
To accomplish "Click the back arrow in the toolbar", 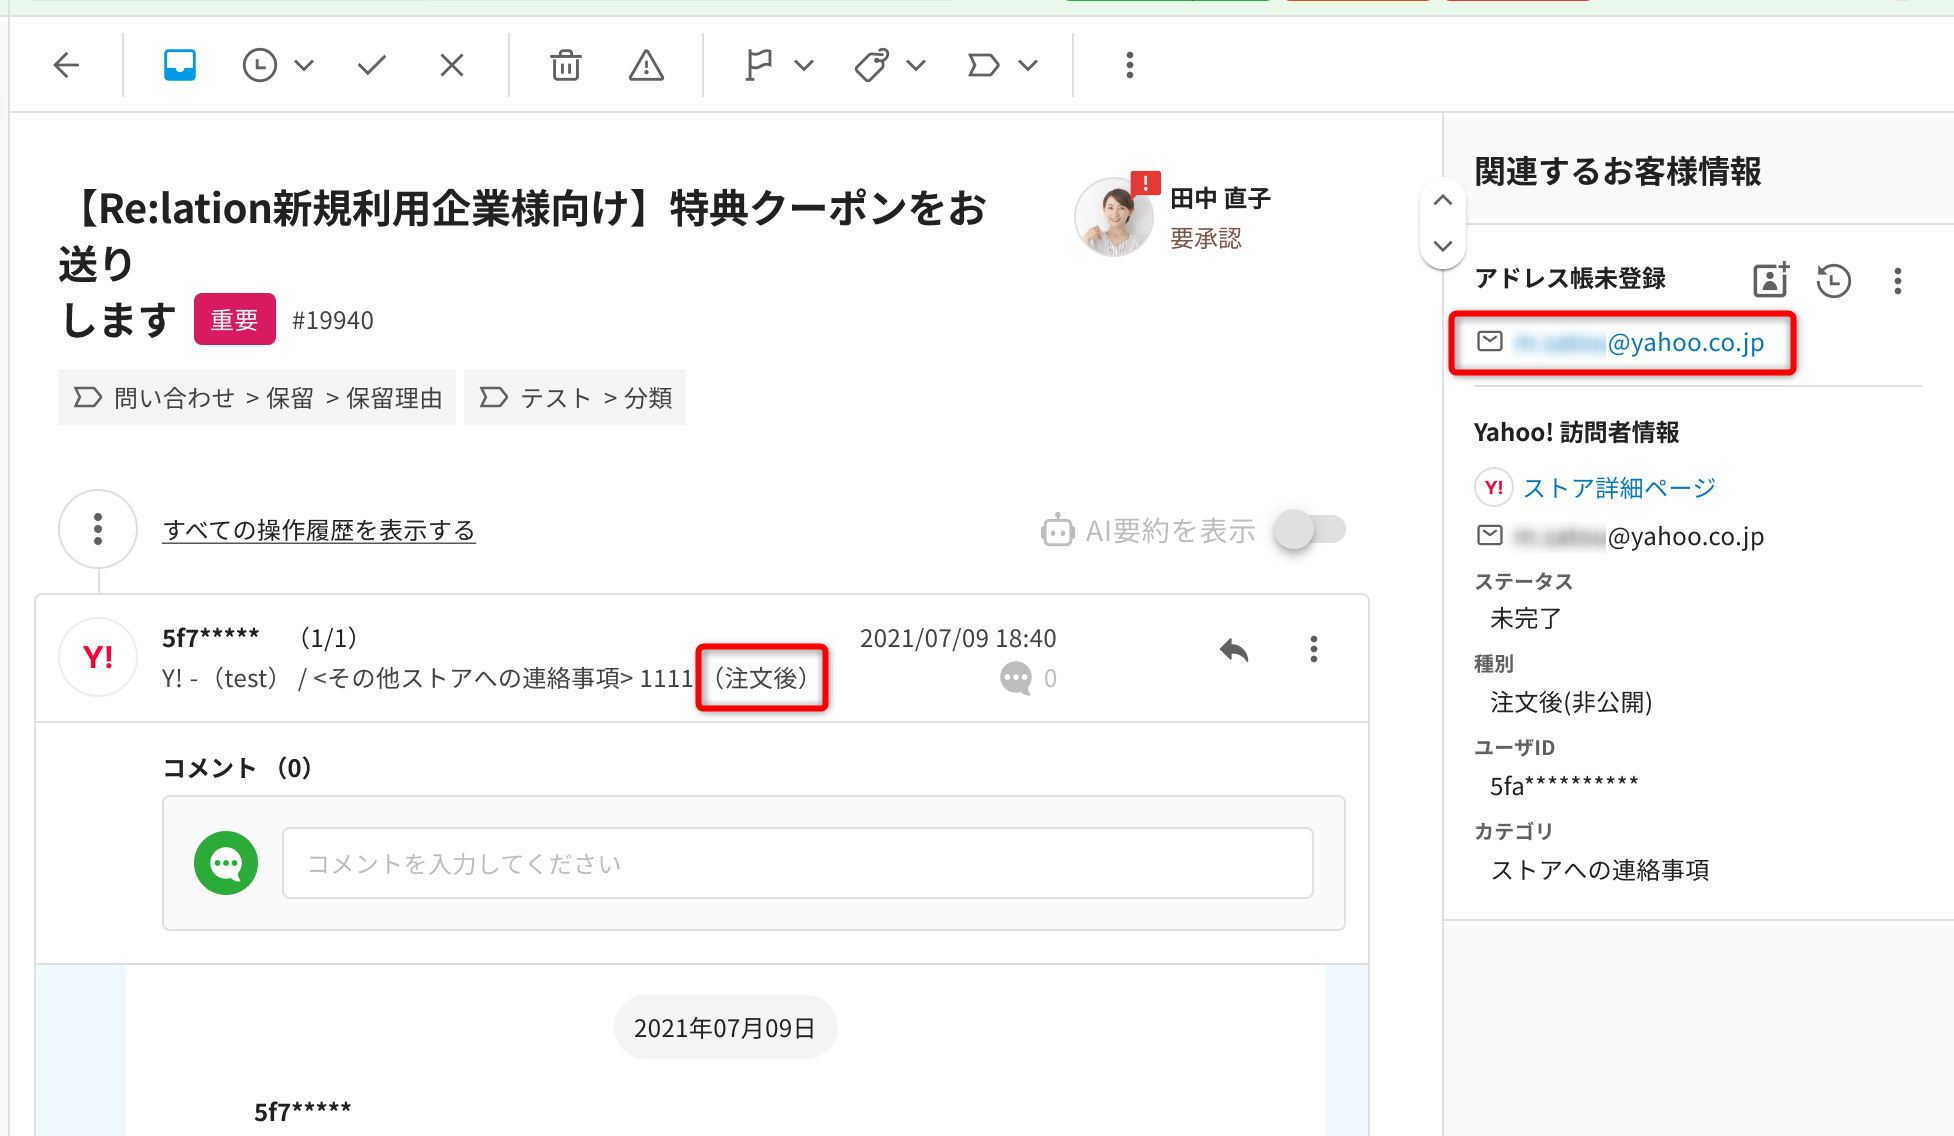I will click(66, 66).
